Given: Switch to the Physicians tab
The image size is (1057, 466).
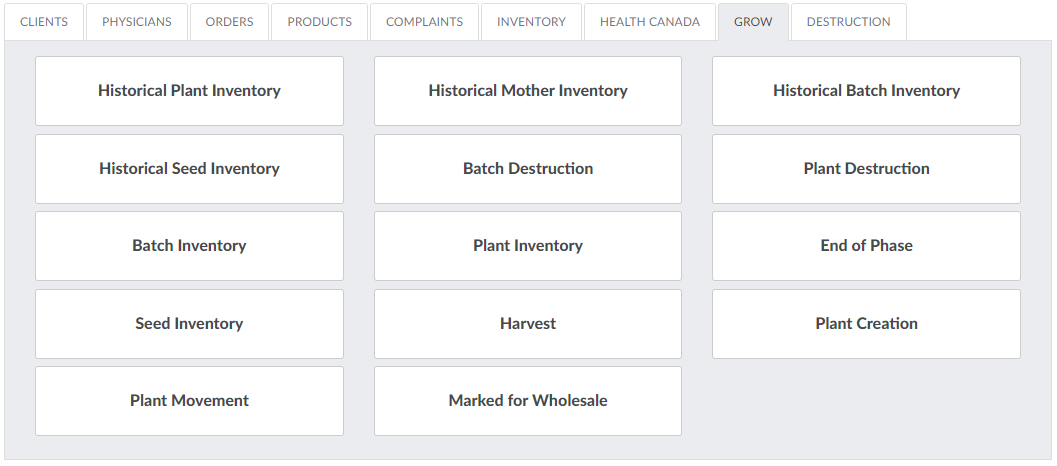Looking at the screenshot, I should point(137,22).
